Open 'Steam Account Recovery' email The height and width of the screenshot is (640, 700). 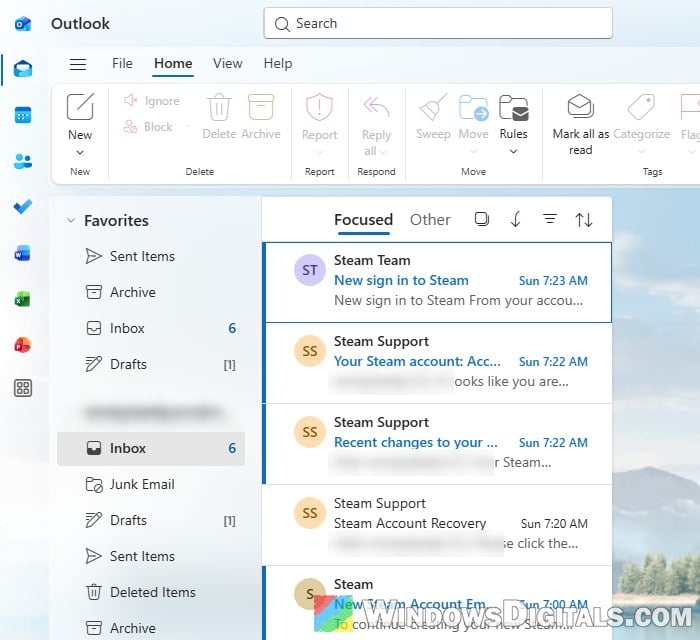tap(438, 525)
